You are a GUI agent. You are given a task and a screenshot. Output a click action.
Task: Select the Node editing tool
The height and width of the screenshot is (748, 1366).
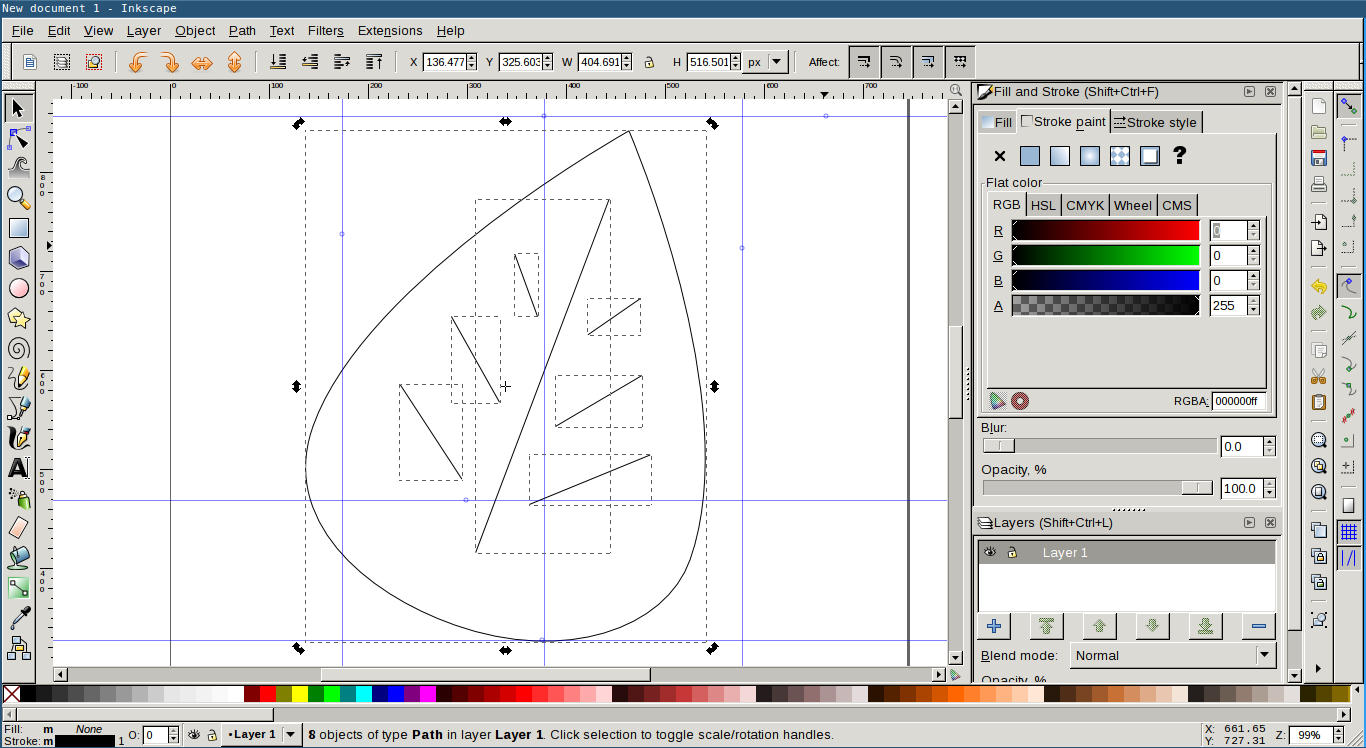click(18, 137)
